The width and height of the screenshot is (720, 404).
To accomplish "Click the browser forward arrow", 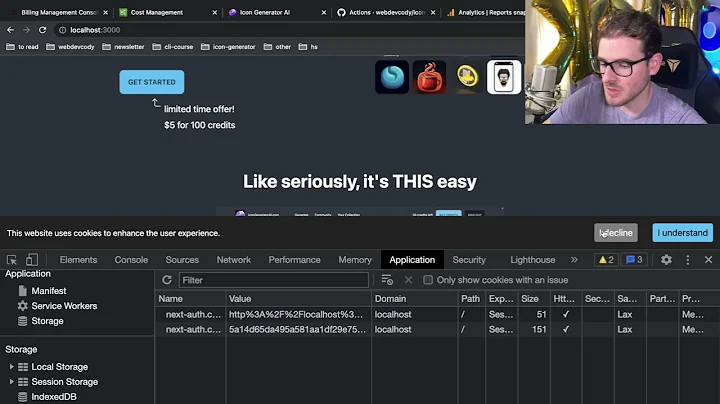I will pyautogui.click(x=26, y=30).
